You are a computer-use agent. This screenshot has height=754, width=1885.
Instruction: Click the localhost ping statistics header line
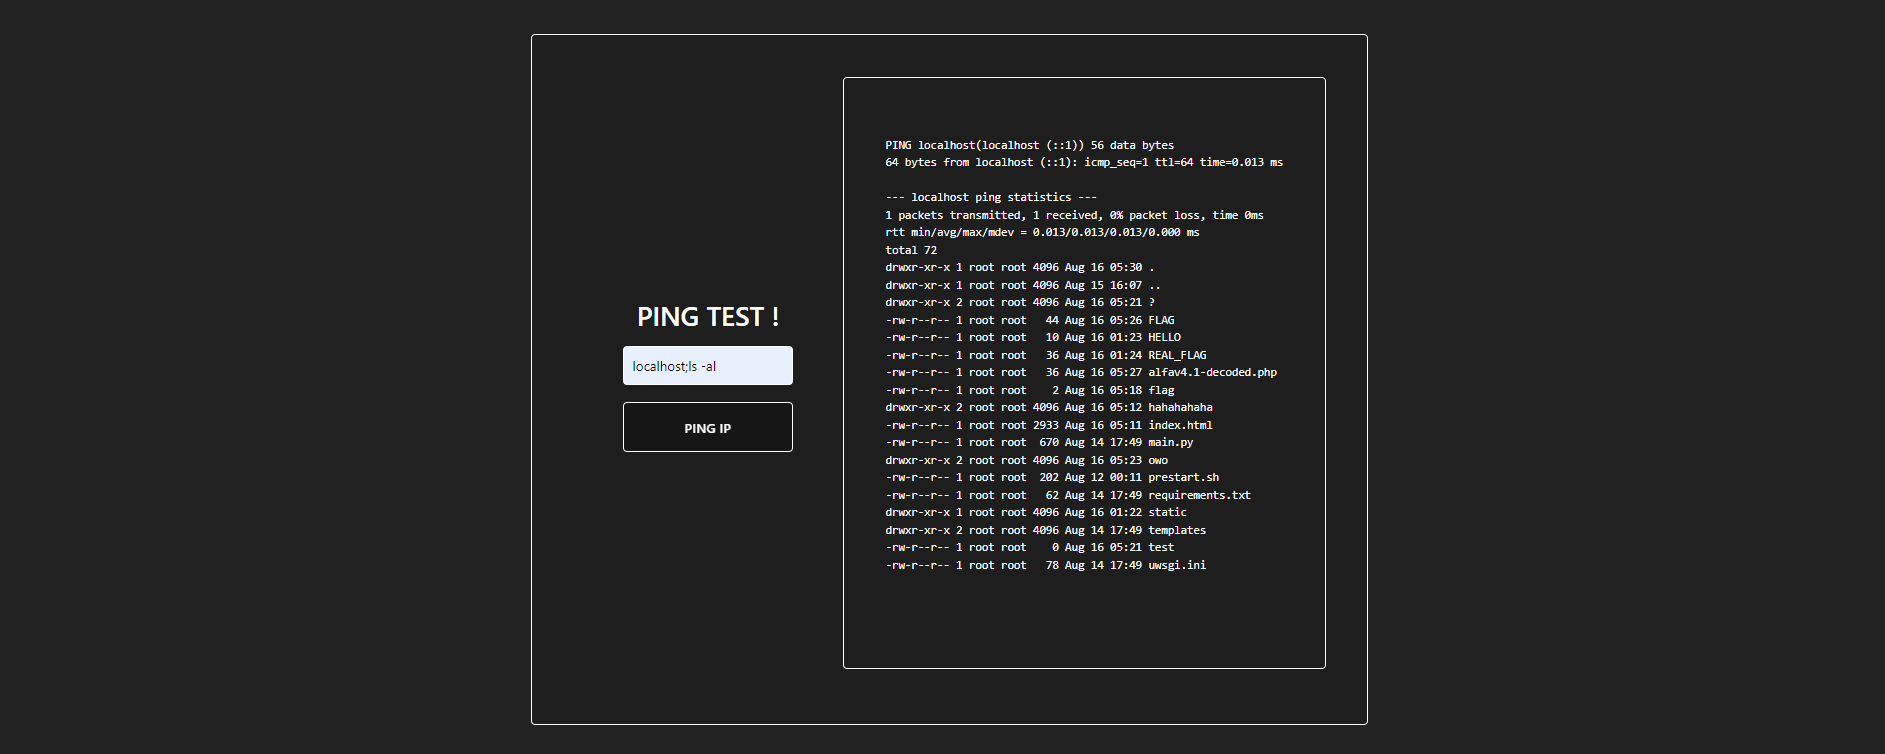tap(990, 197)
